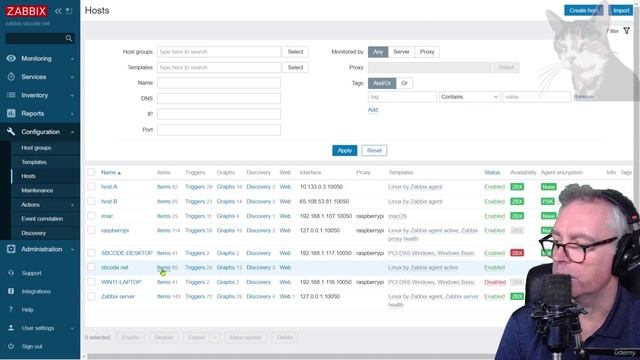Open Maintenance in Configuration menu

click(x=37, y=190)
